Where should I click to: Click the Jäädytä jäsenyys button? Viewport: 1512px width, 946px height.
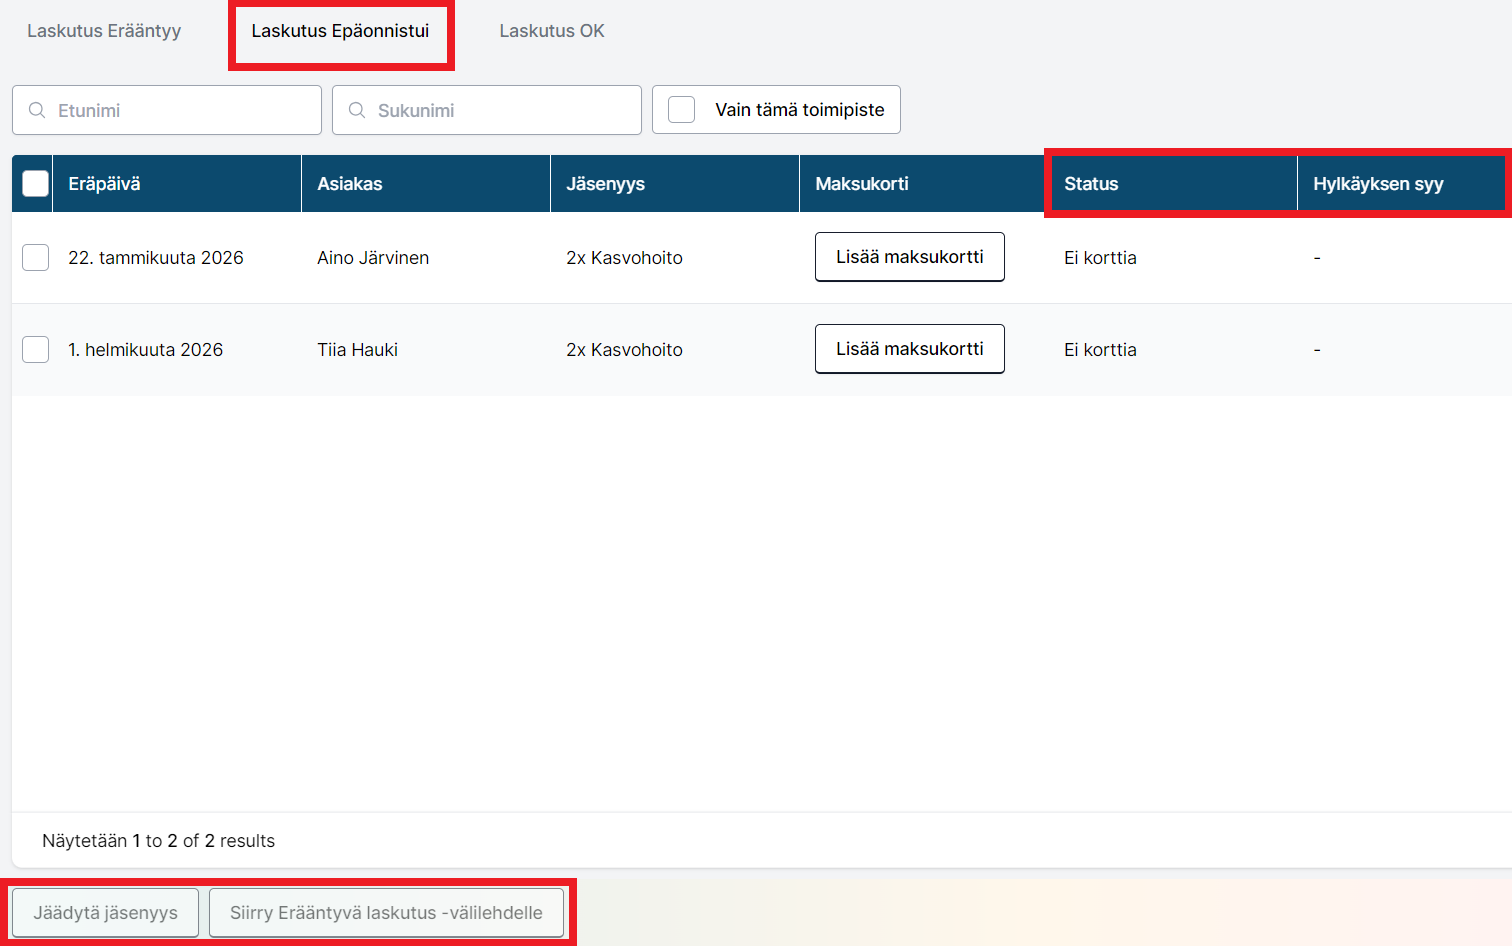pos(105,913)
